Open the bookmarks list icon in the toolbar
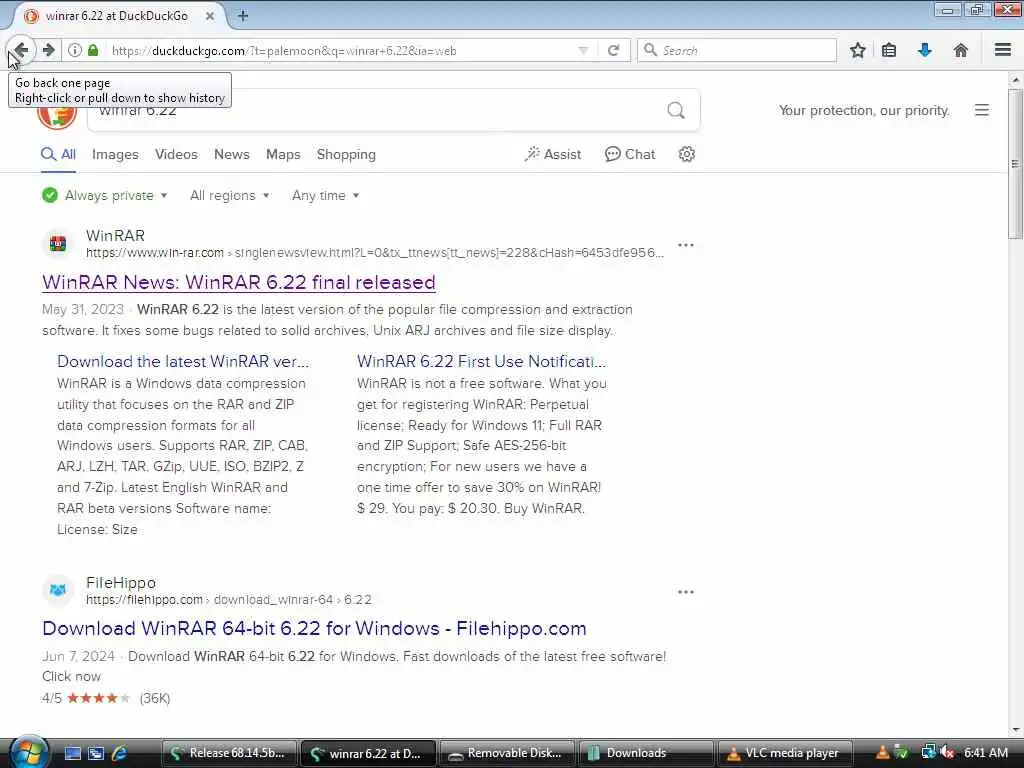1024x768 pixels. click(889, 50)
